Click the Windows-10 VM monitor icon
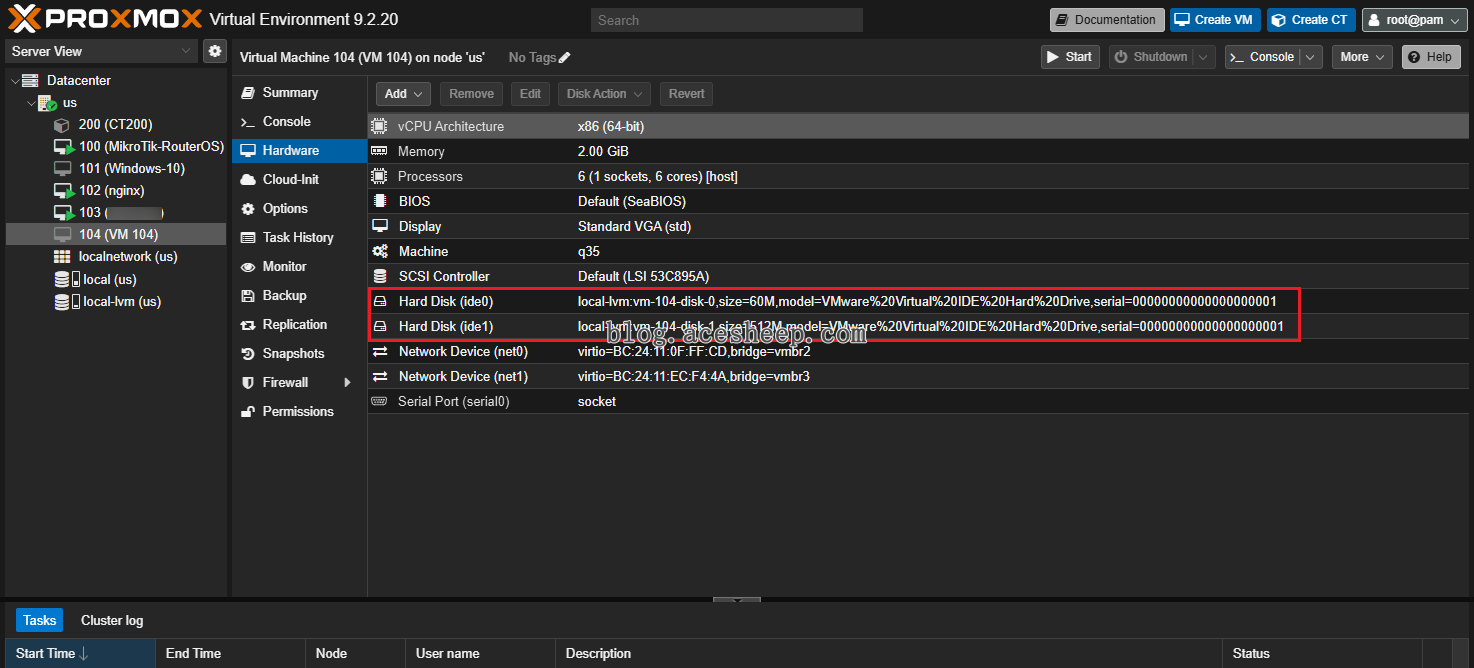Screen dimensions: 1474x668 pos(62,169)
